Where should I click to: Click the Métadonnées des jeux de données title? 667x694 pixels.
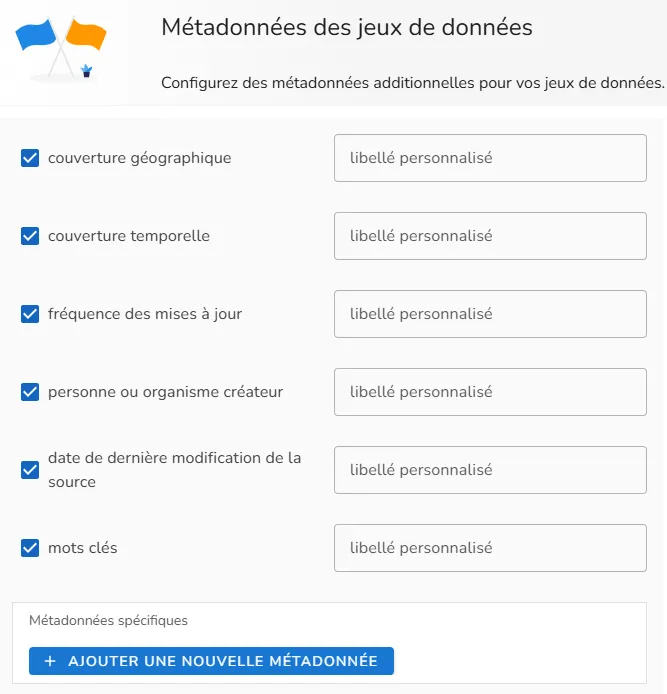[347, 27]
